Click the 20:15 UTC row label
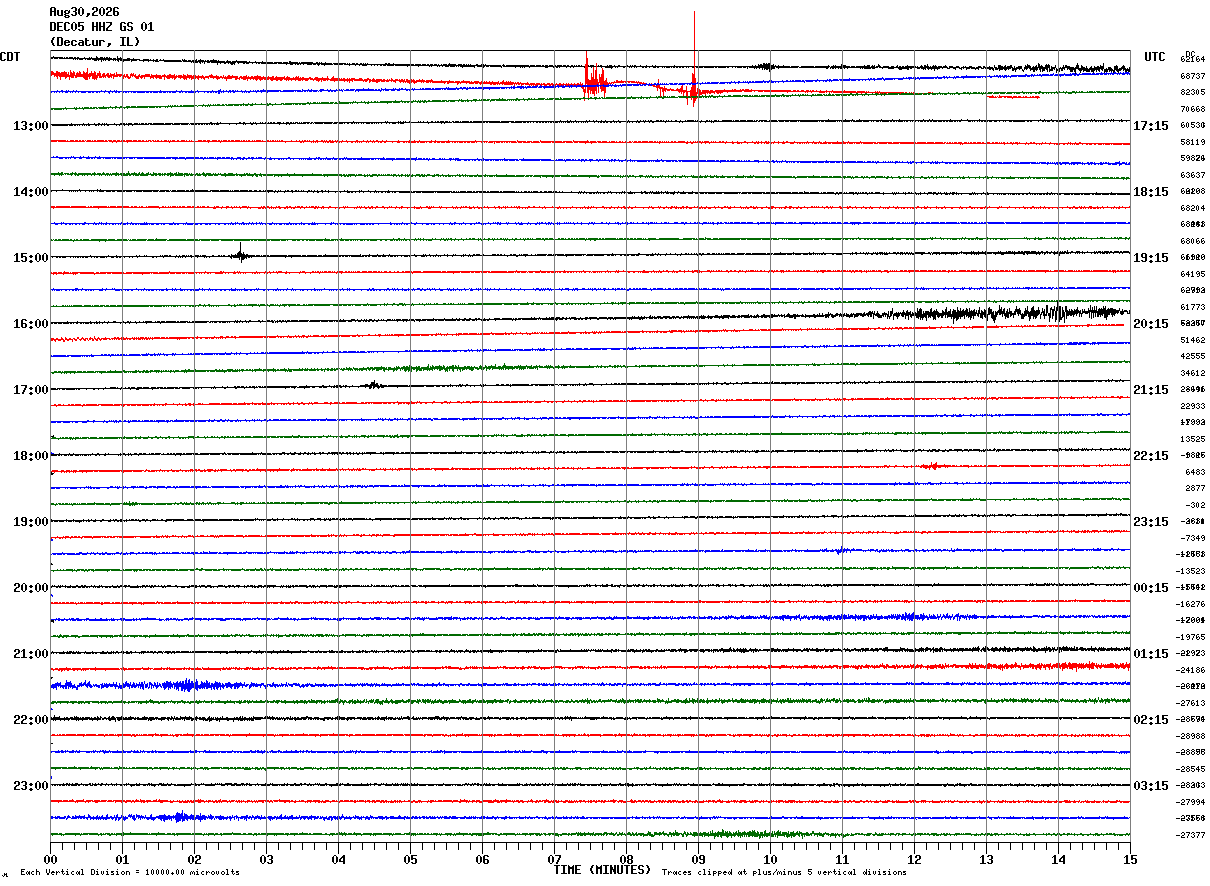This screenshot has height=886, width=1210. (x=1151, y=324)
